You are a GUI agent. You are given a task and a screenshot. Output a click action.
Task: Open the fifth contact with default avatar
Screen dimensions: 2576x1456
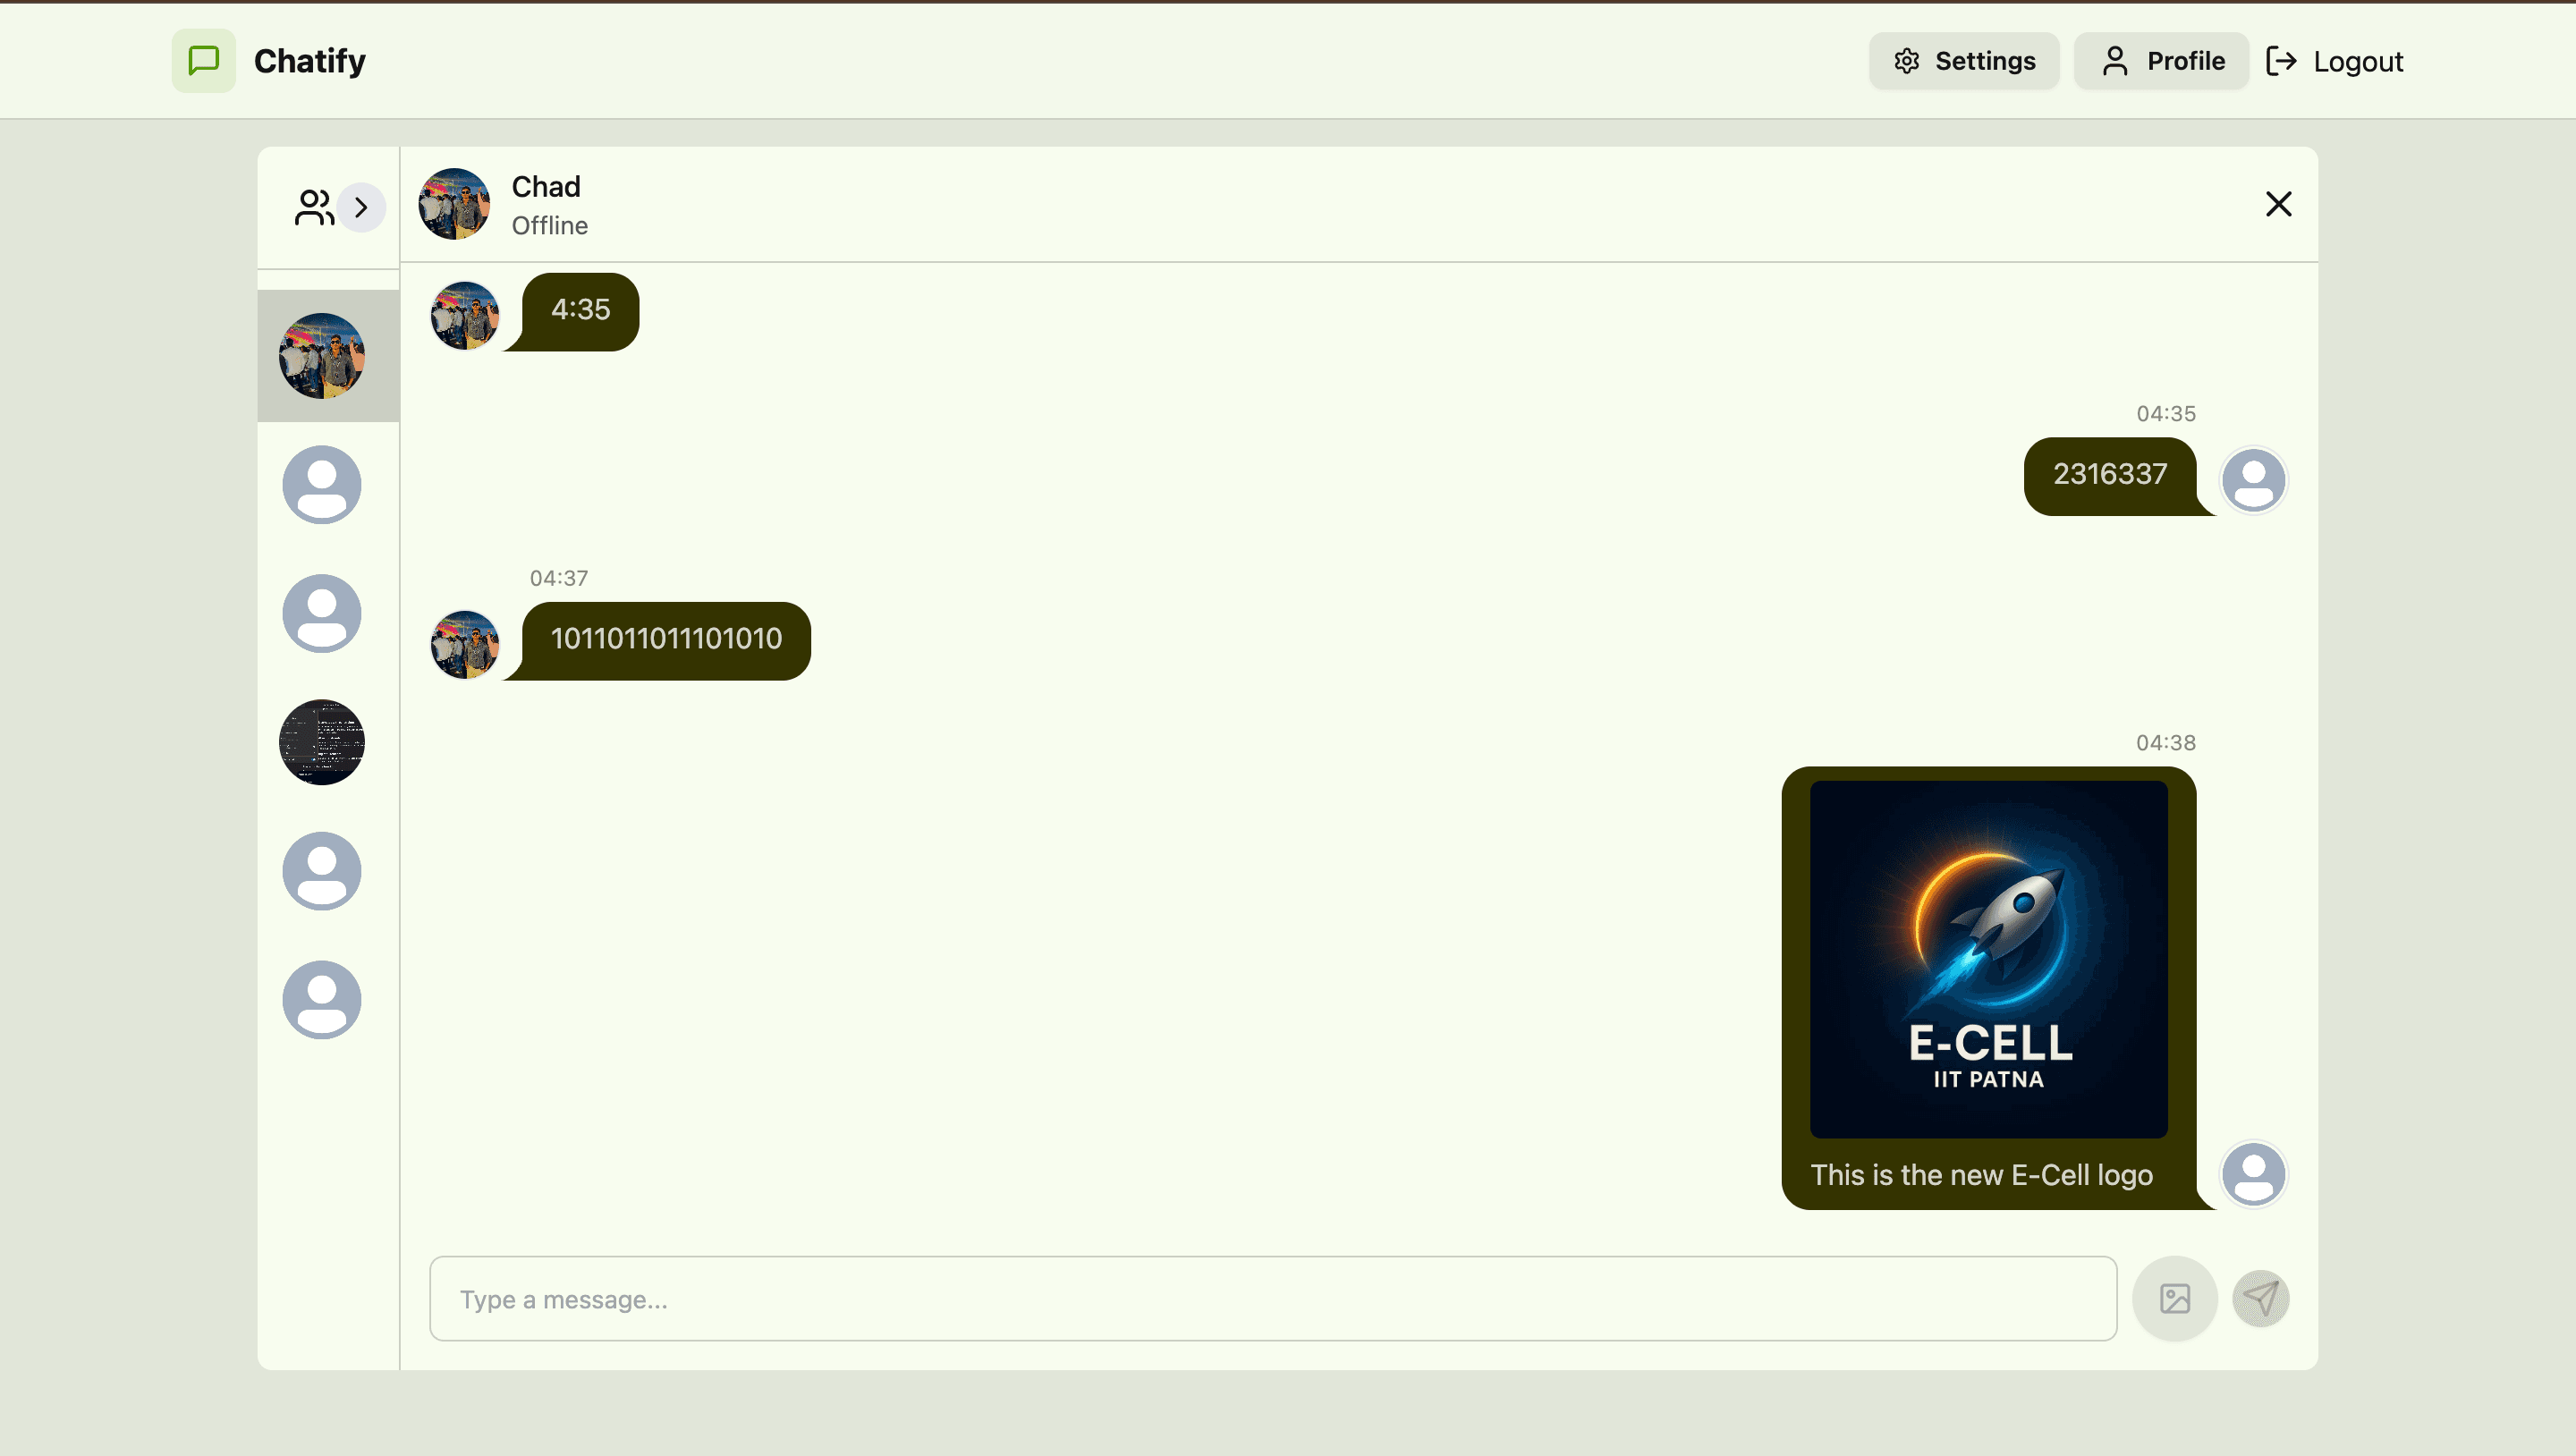322,871
